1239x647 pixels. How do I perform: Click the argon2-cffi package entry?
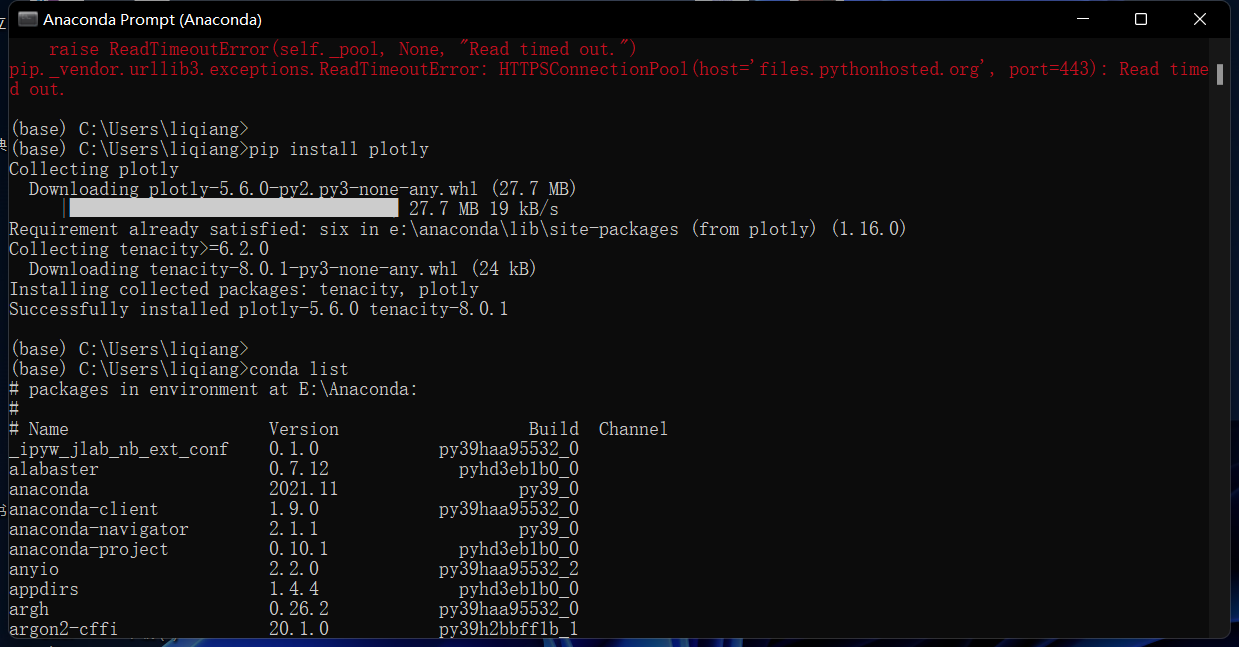[62, 628]
